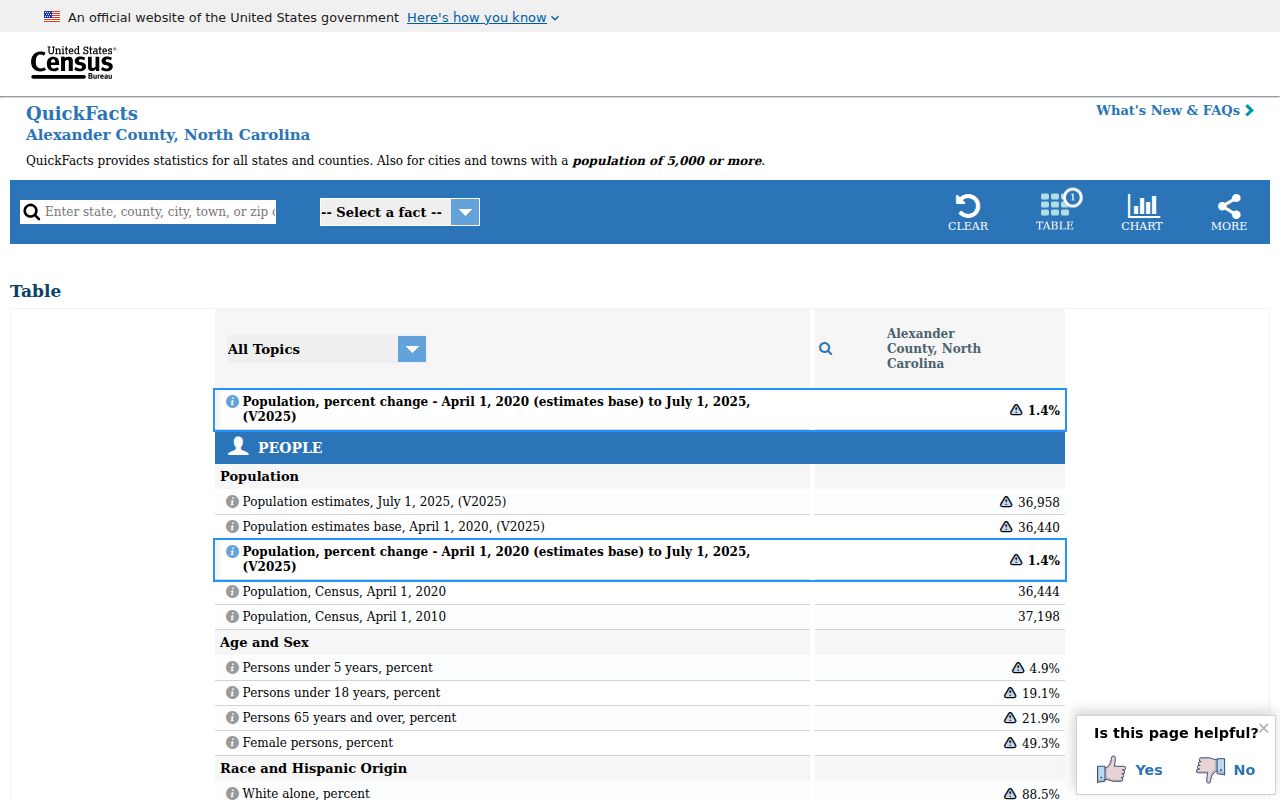Click info icon for Population estimates, July 1, 2025
1280x800 pixels.
click(232, 502)
